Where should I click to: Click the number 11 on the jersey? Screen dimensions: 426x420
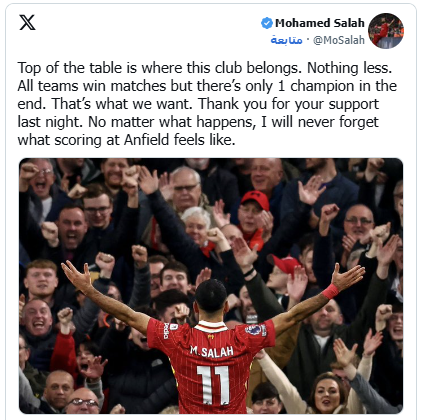[213, 385]
